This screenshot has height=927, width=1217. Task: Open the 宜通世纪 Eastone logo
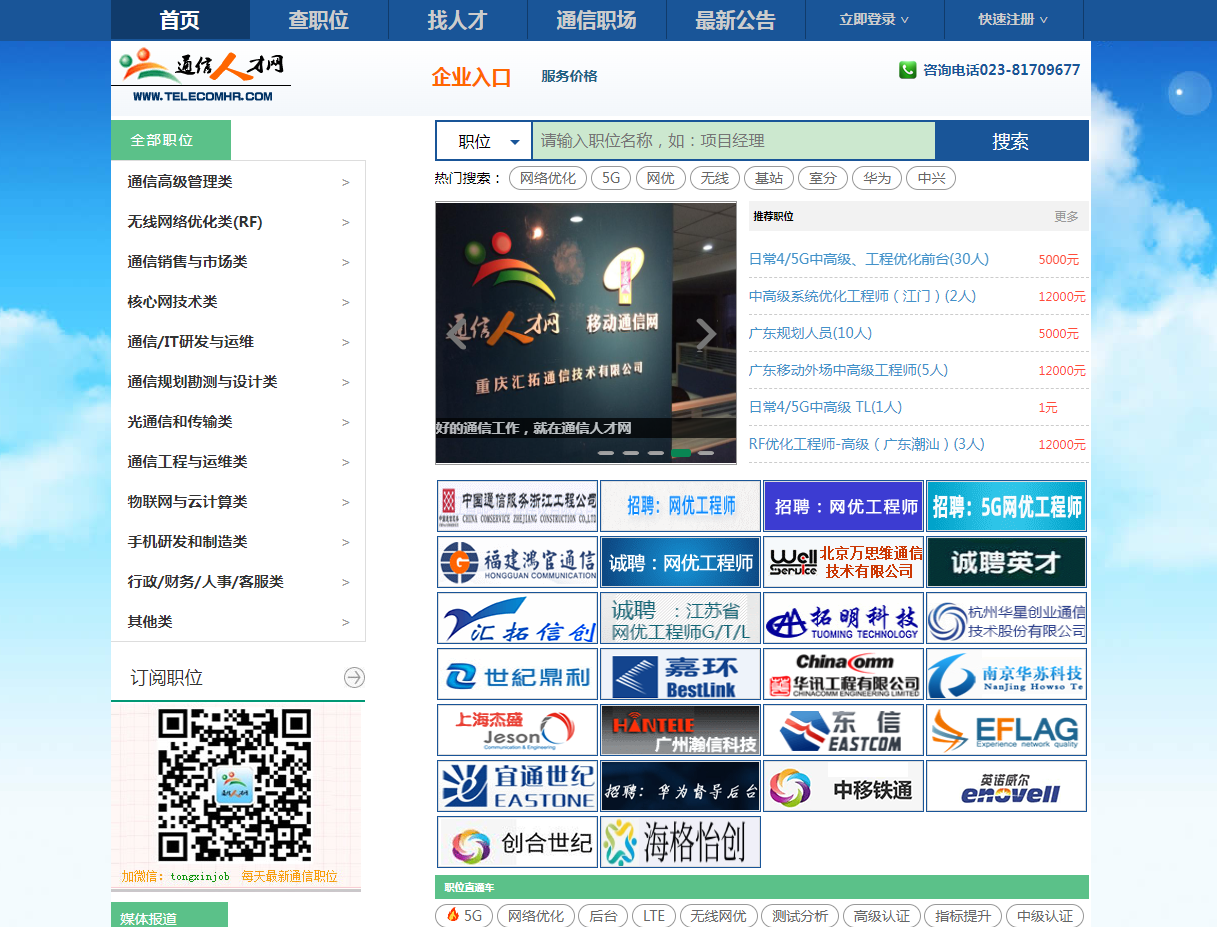(x=517, y=786)
